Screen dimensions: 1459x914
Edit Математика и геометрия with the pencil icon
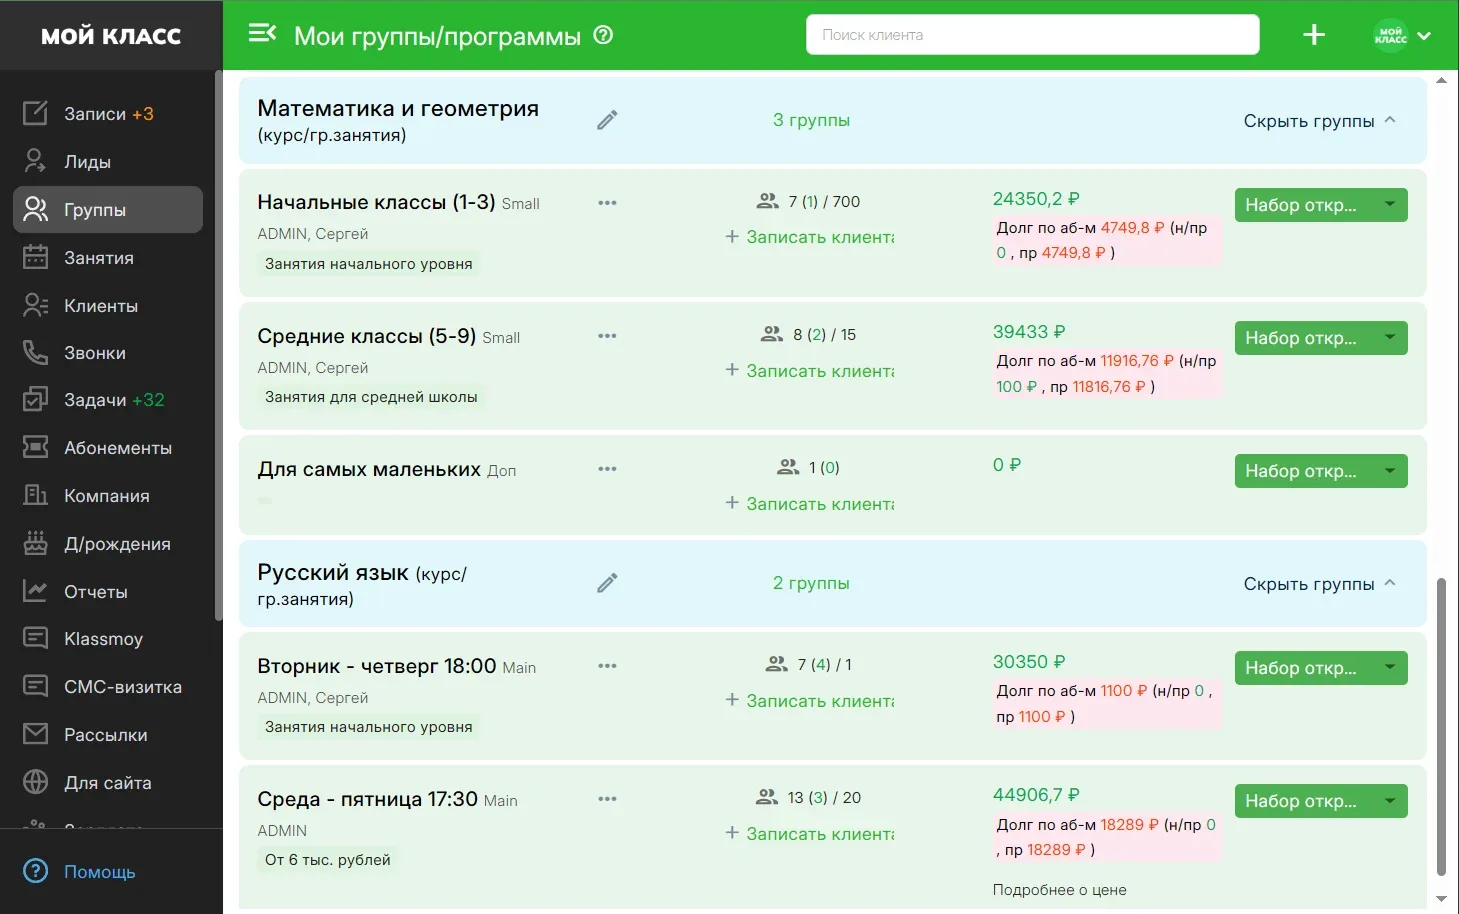(x=607, y=120)
